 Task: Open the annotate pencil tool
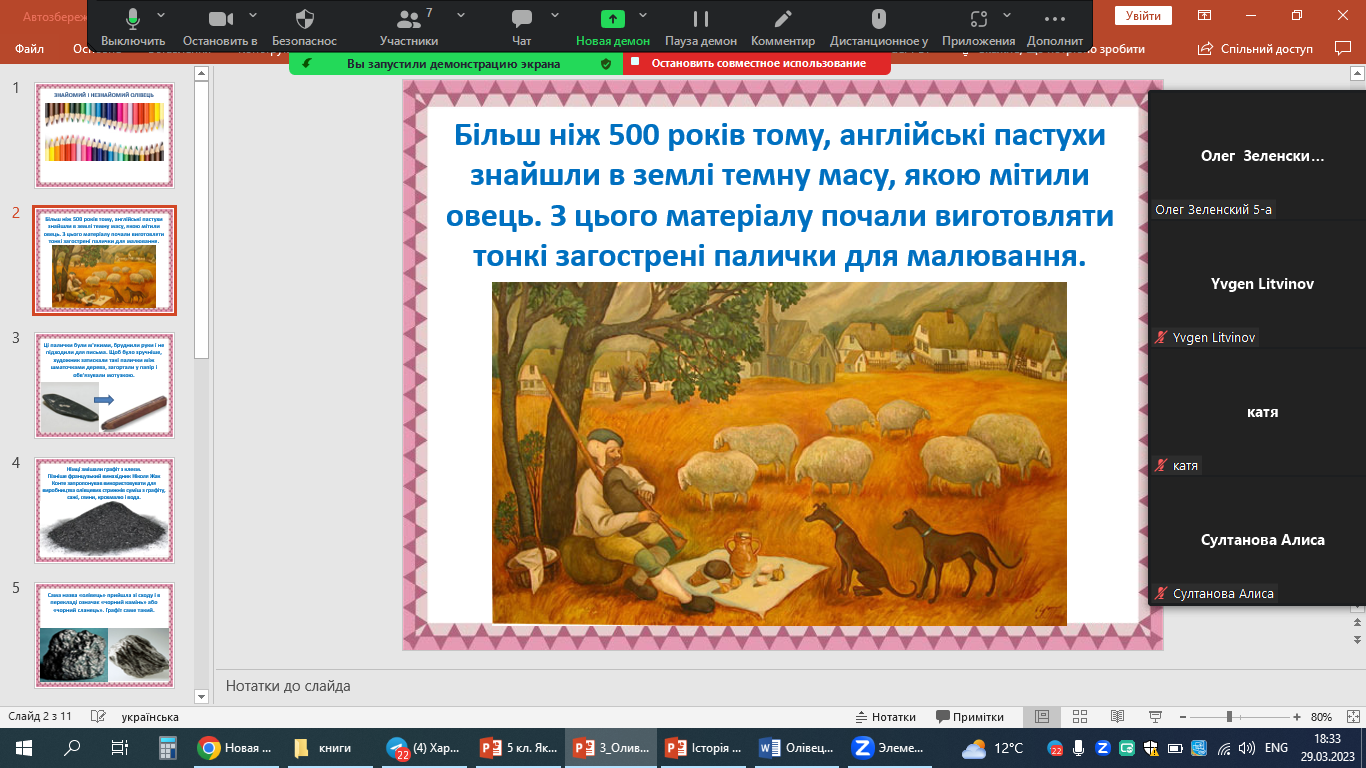(x=783, y=26)
